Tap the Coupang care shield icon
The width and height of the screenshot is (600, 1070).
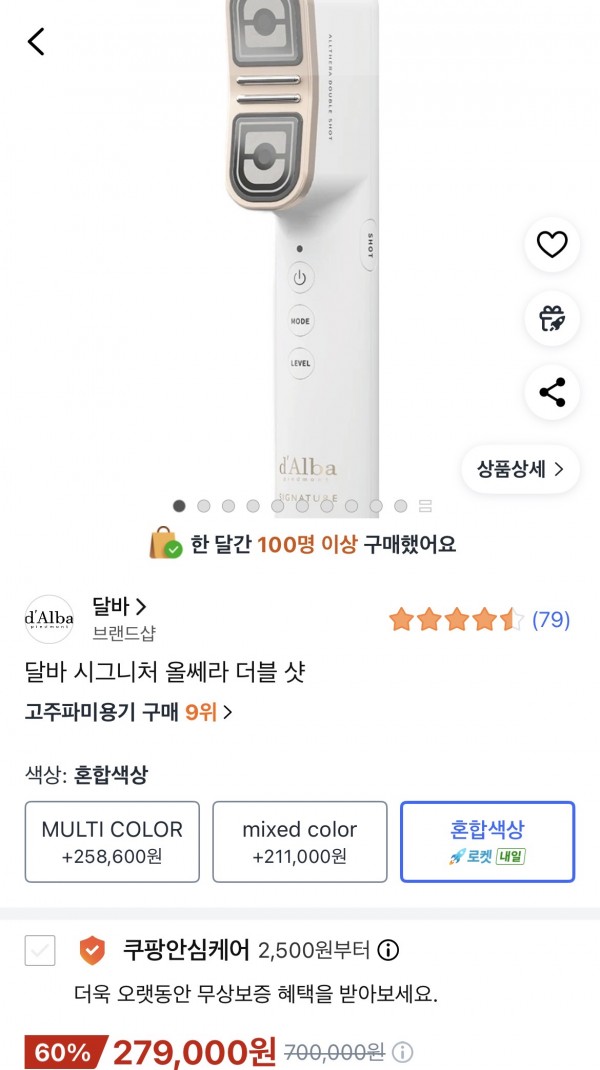92,950
